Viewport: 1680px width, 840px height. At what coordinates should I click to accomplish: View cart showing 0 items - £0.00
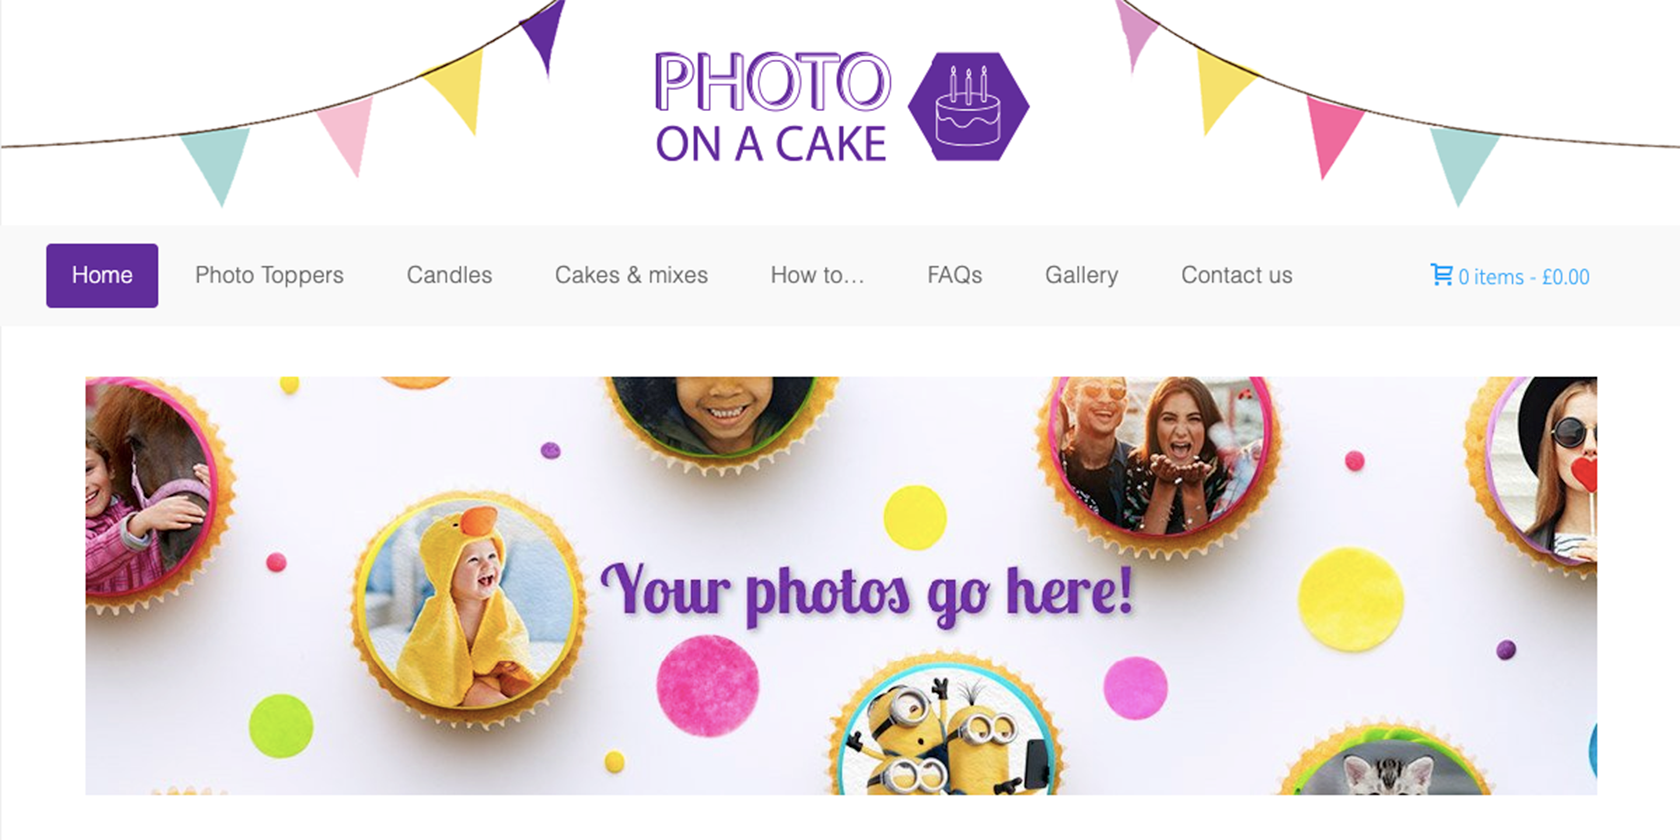point(1510,276)
